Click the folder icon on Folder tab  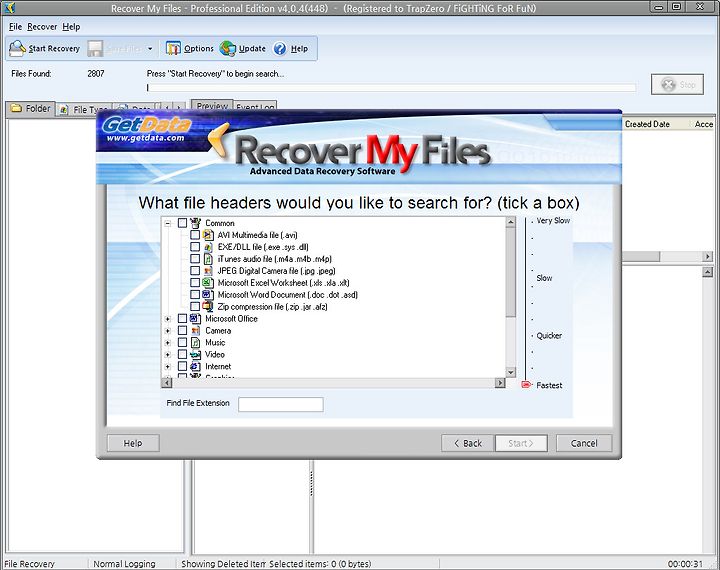tap(17, 108)
